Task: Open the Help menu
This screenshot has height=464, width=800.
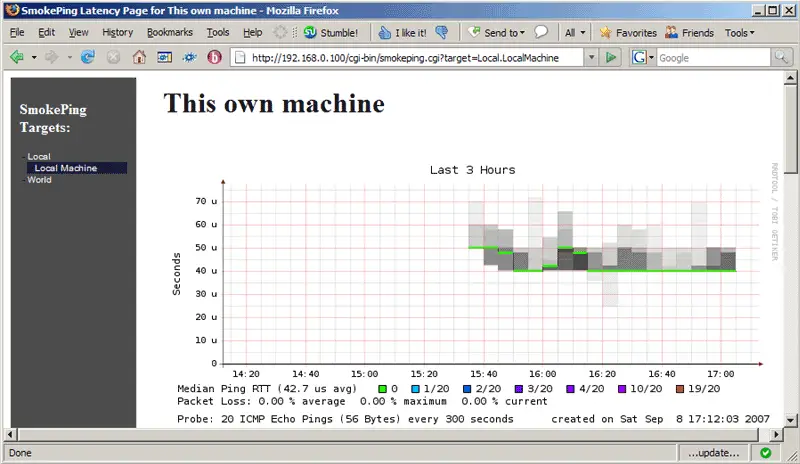Action: tap(253, 32)
